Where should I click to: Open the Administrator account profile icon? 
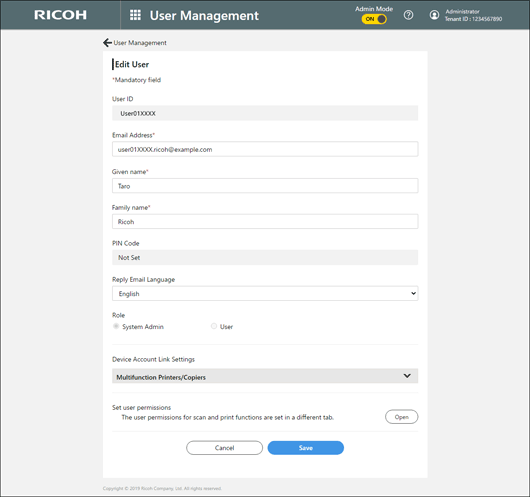(434, 15)
